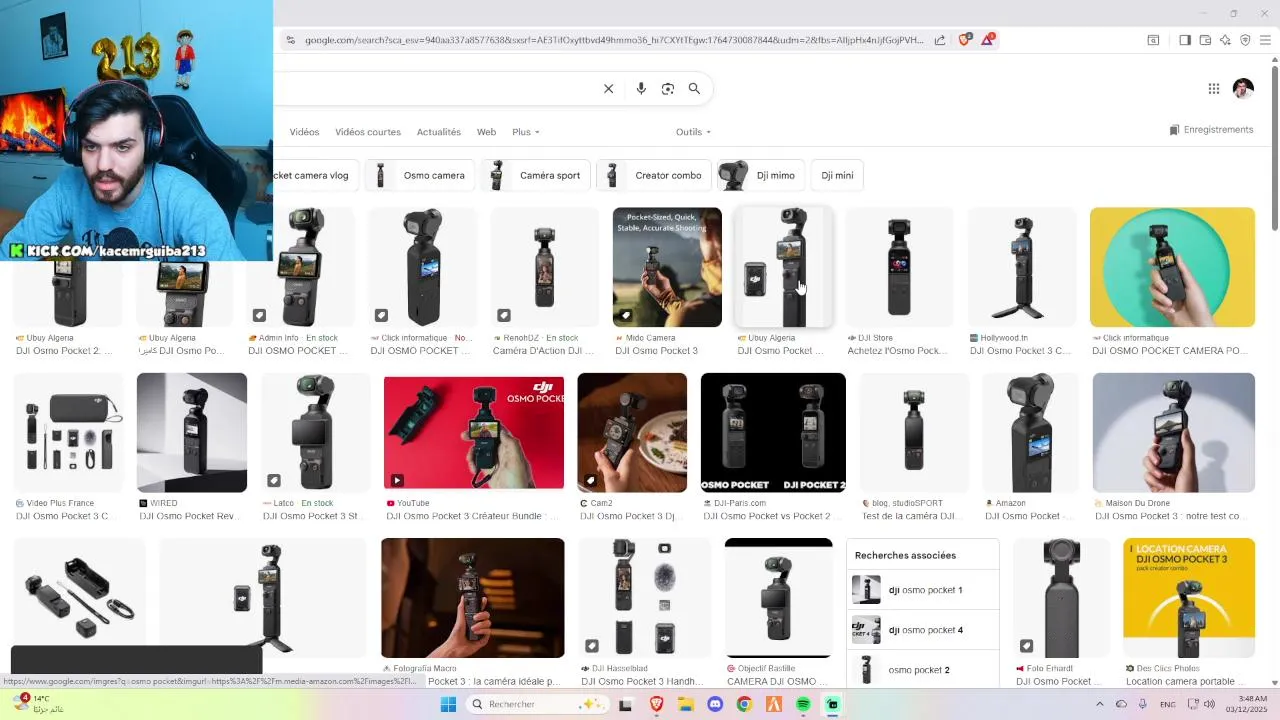Select related search osmo pocket 2

922,670
